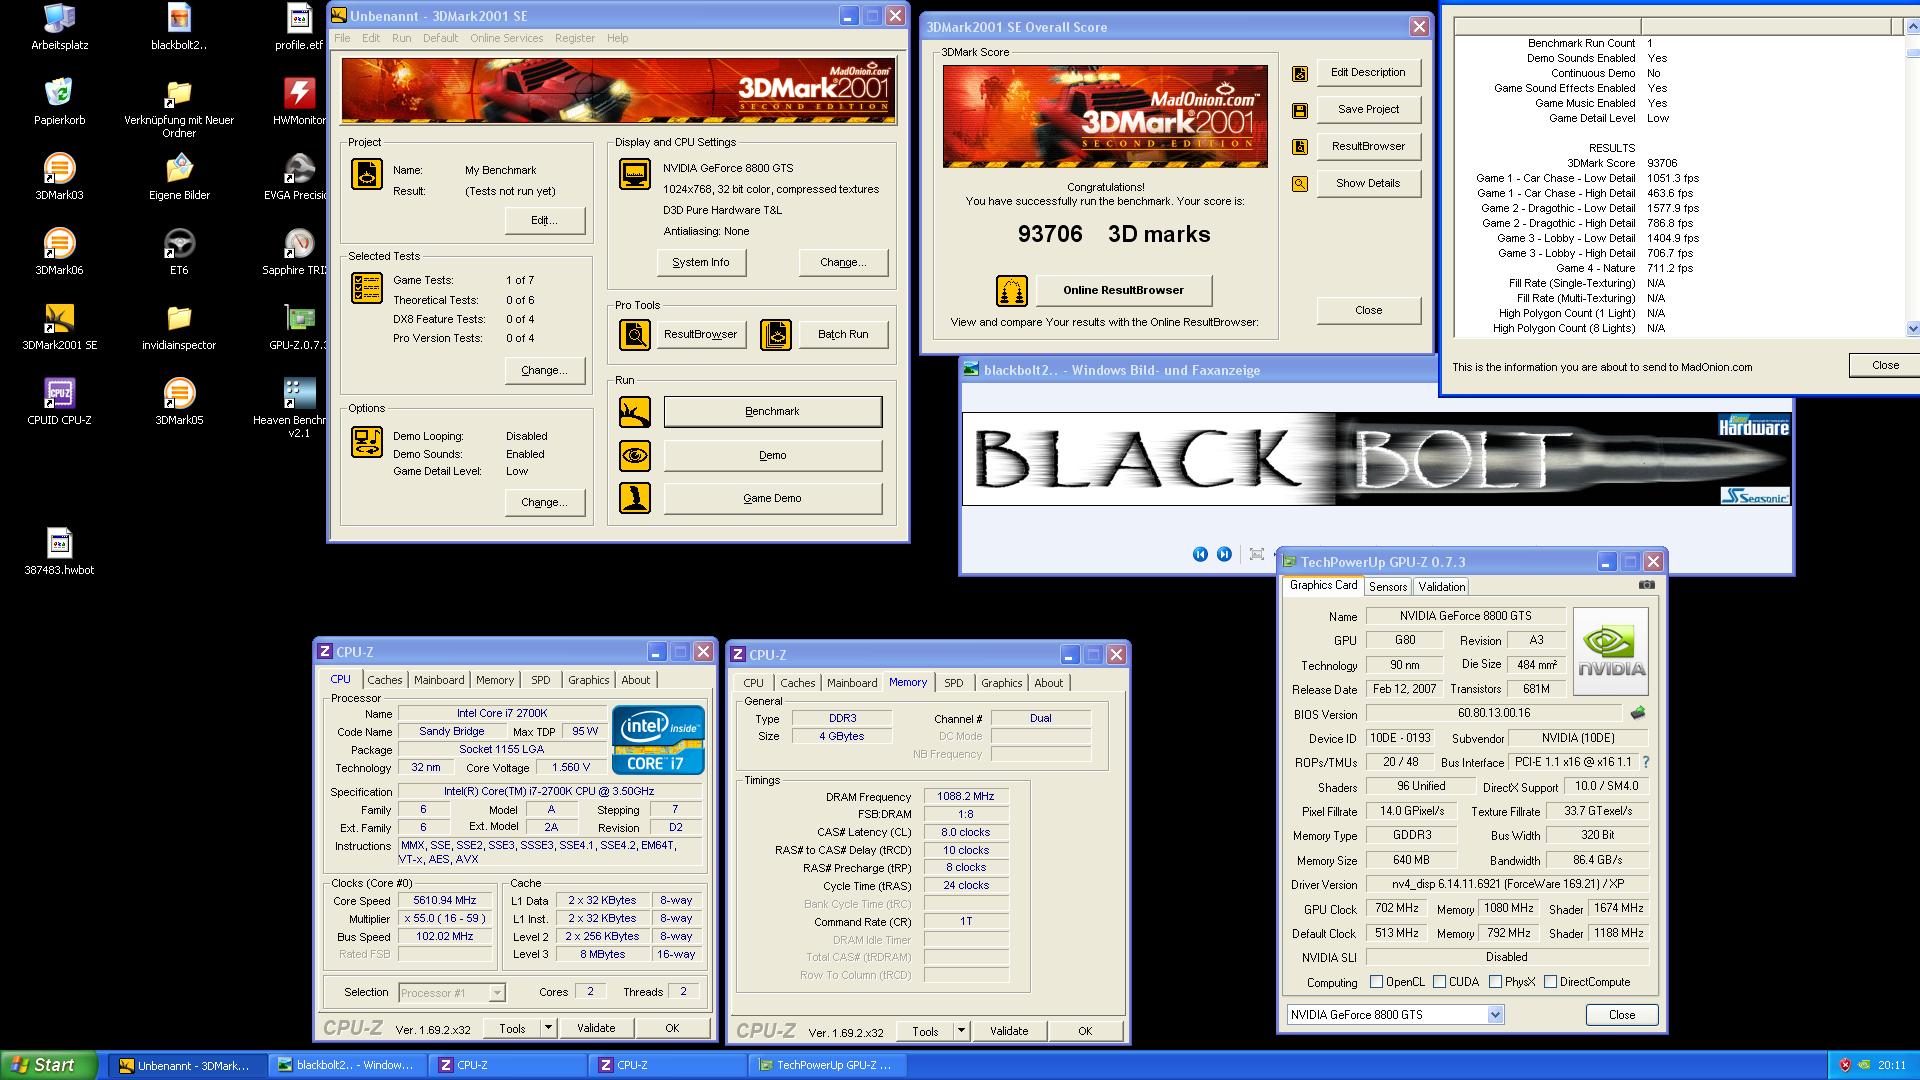Viewport: 1920px width, 1080px height.
Task: Click the Benchmark button in Run section
Action: click(773, 411)
